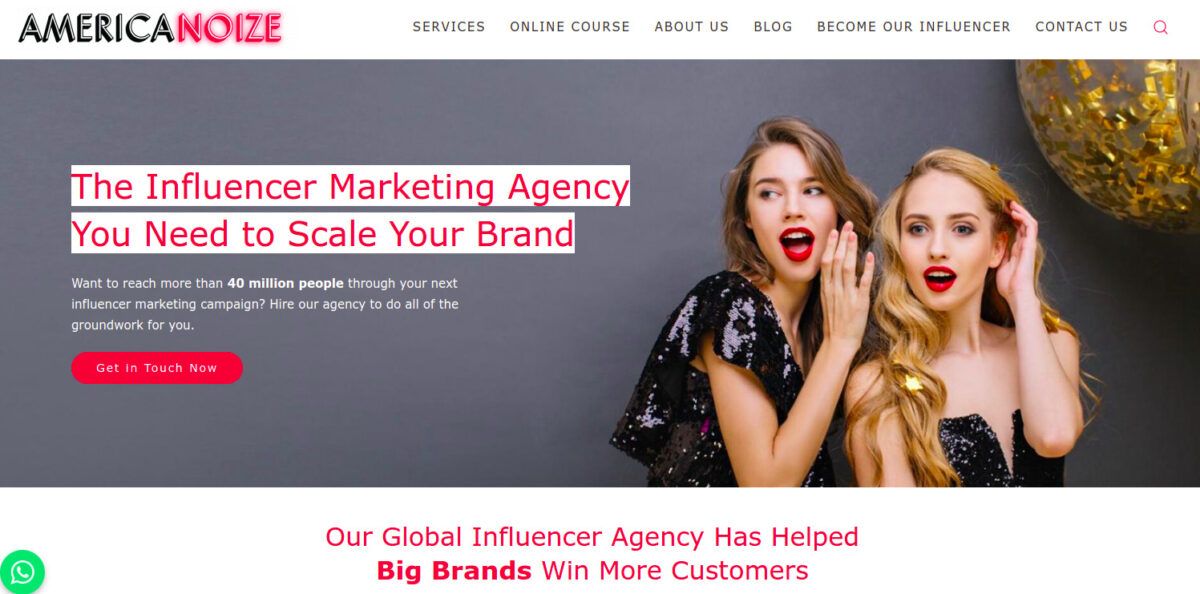Open the Services menu item
Image resolution: width=1200 pixels, height=594 pixels.
tap(449, 27)
